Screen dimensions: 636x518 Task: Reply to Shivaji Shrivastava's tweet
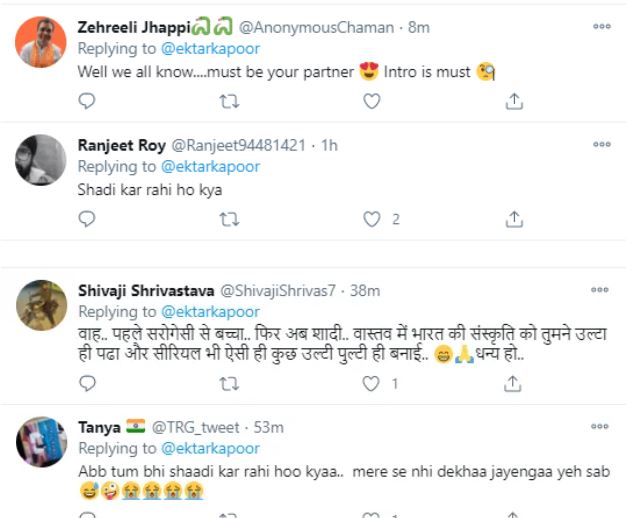click(87, 383)
